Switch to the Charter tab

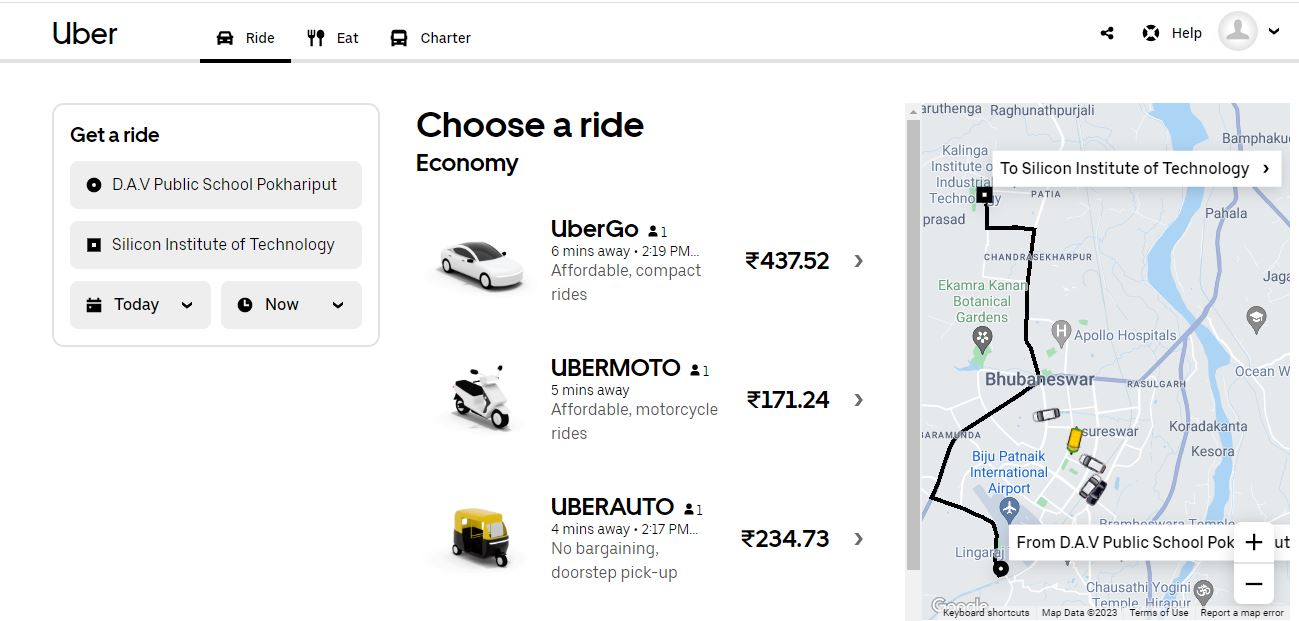click(430, 38)
